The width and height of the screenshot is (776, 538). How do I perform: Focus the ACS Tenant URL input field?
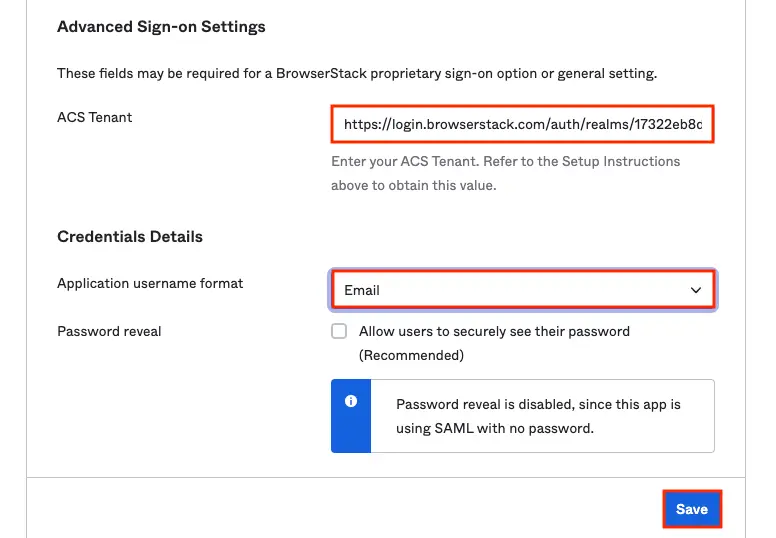point(522,125)
